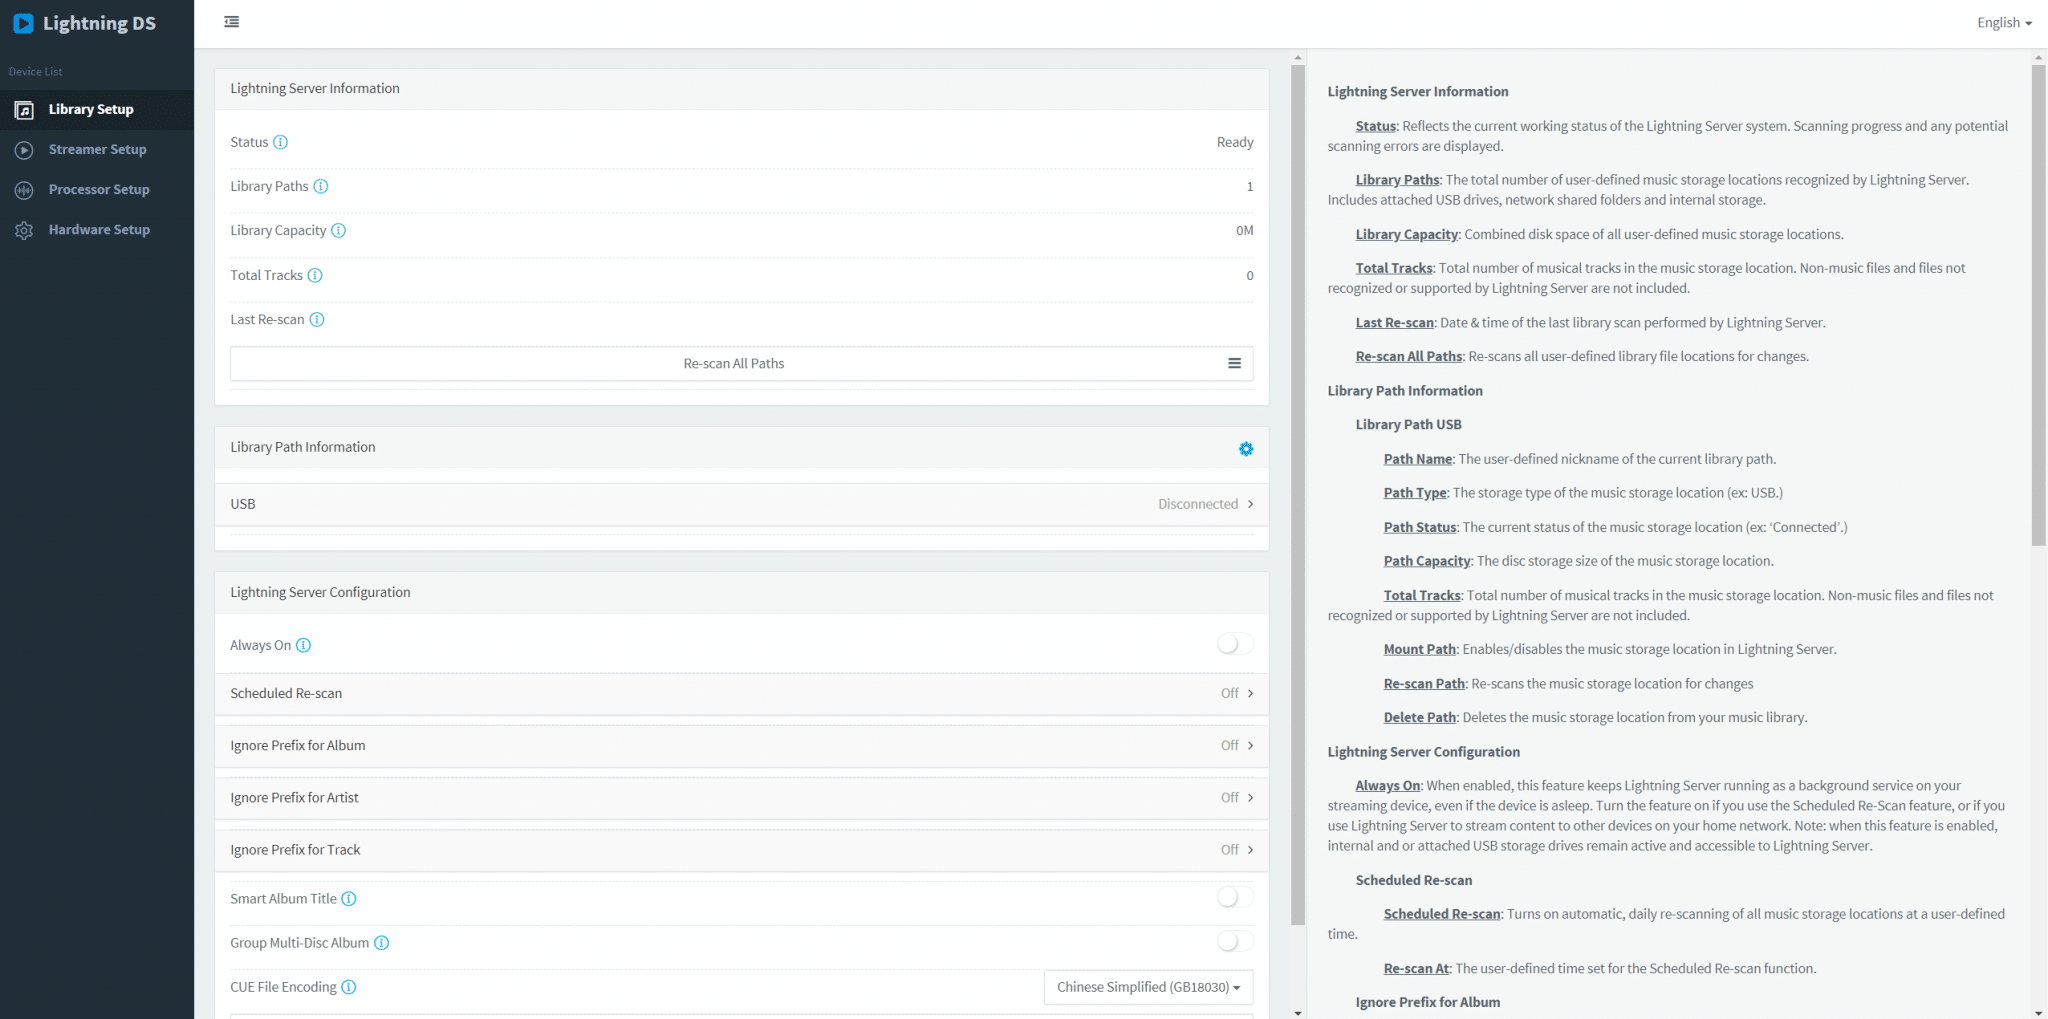
Task: Click the Lightning Server Configuration card header
Action: pos(742,592)
